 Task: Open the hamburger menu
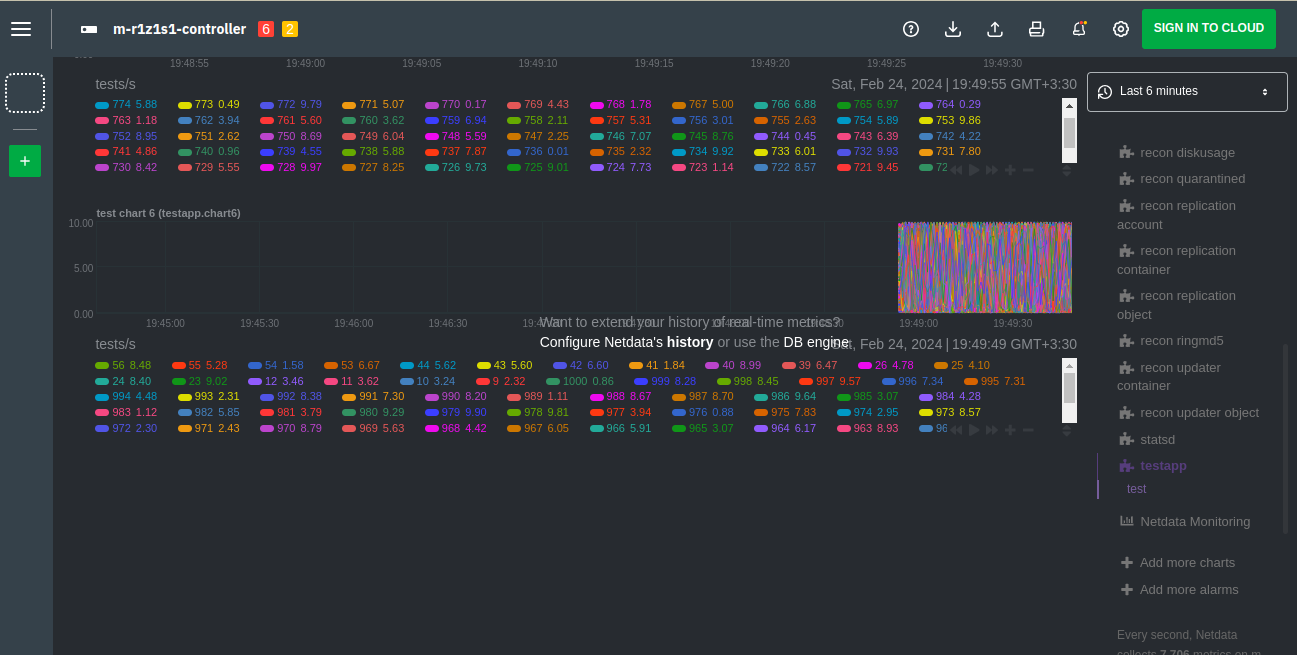[21, 29]
